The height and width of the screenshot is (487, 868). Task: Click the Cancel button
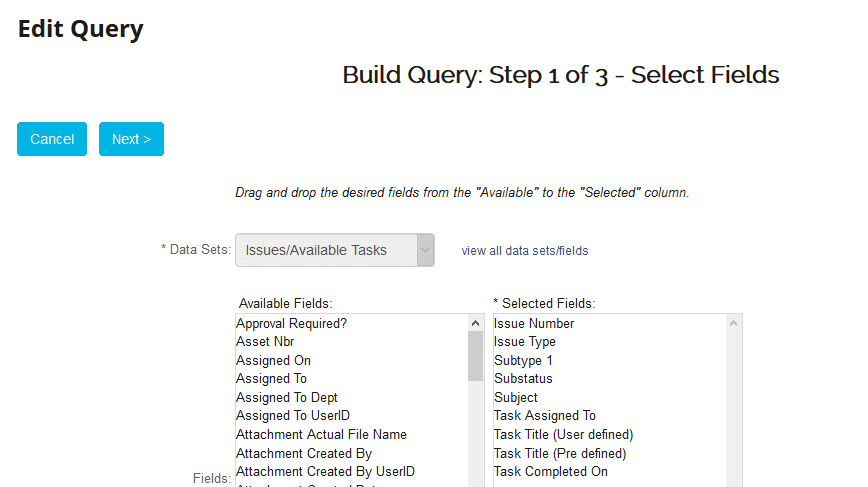pos(52,139)
